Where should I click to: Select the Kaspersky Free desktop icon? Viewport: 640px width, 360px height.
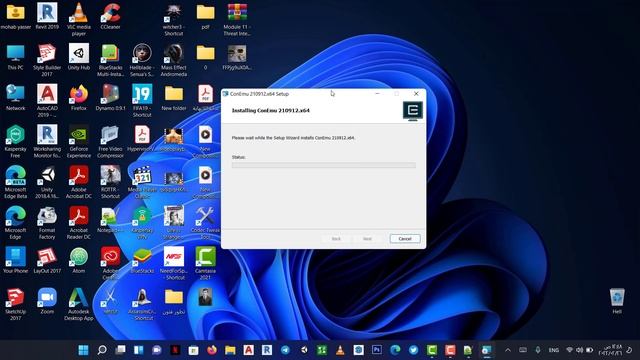click(16, 141)
